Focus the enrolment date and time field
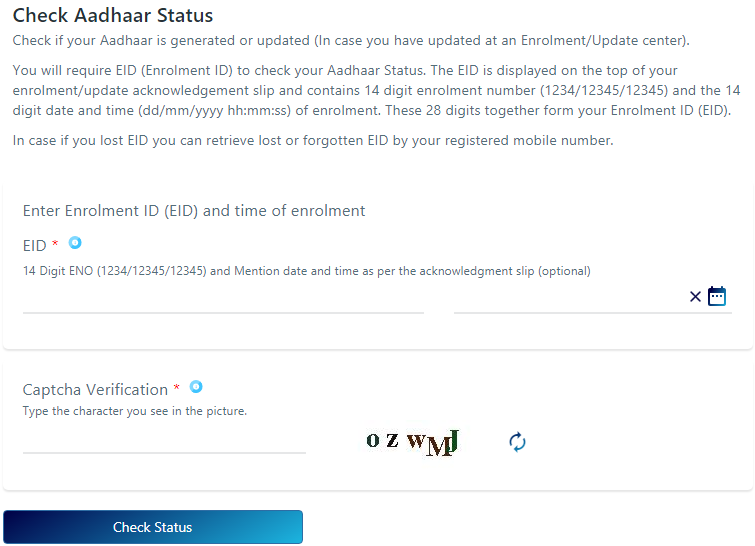The image size is (755, 546). 570,299
